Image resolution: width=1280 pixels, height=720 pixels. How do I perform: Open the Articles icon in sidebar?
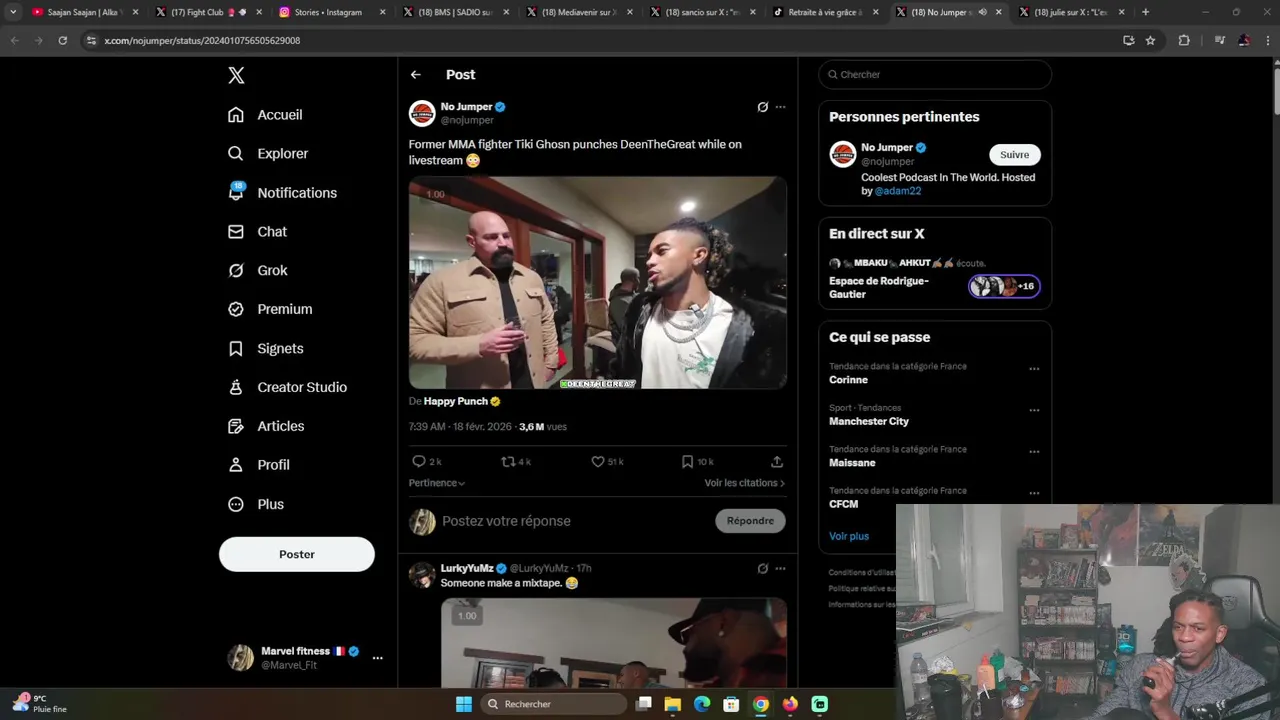pyautogui.click(x=236, y=426)
